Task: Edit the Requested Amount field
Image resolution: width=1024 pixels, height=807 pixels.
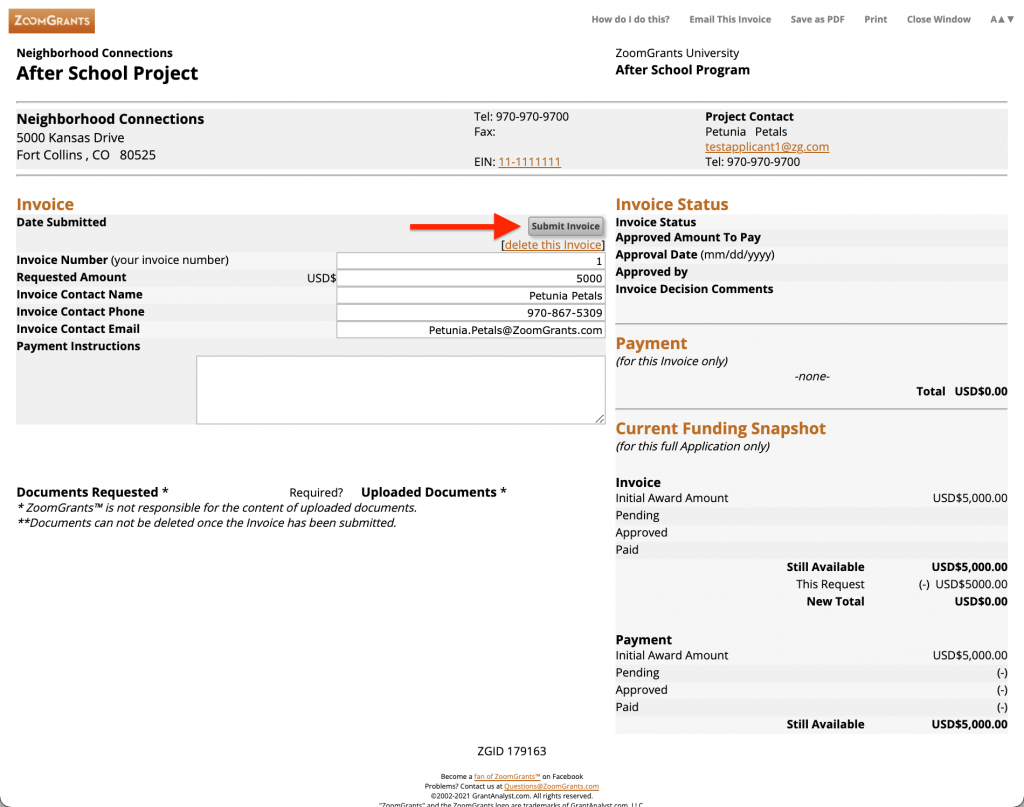Action: click(x=470, y=278)
